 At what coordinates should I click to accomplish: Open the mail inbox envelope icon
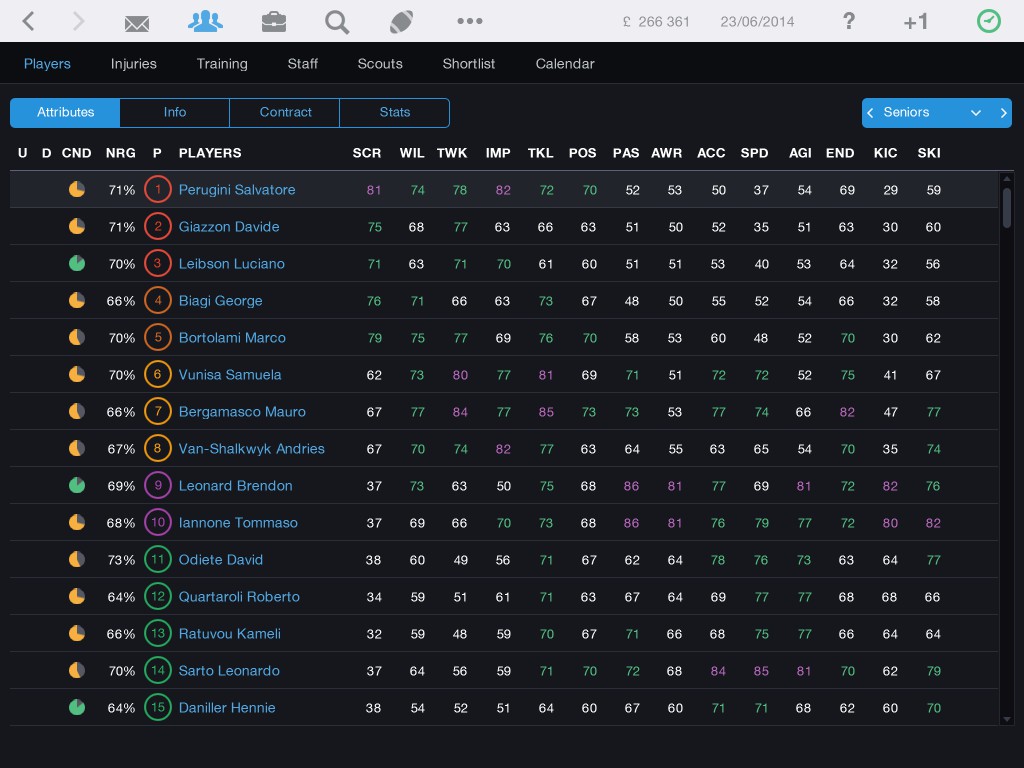(x=137, y=22)
